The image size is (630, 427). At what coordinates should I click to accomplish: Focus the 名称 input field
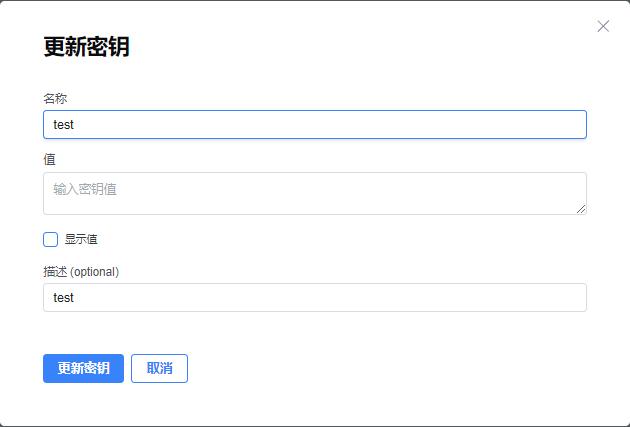pyautogui.click(x=314, y=124)
